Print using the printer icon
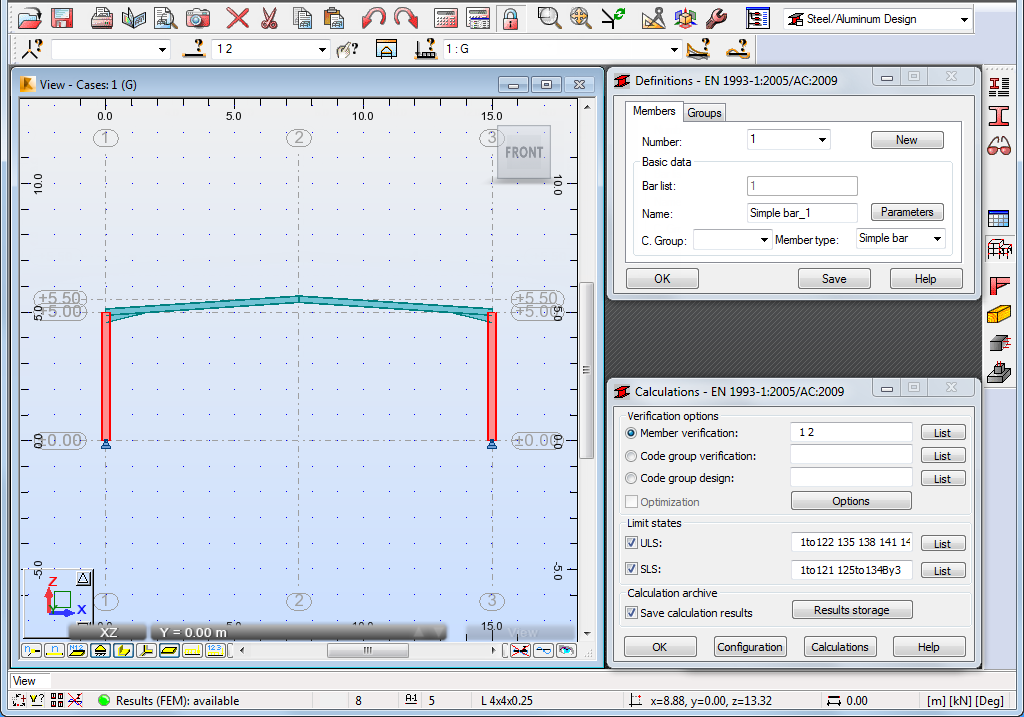Viewport: 1024px width, 717px height. 101,18
